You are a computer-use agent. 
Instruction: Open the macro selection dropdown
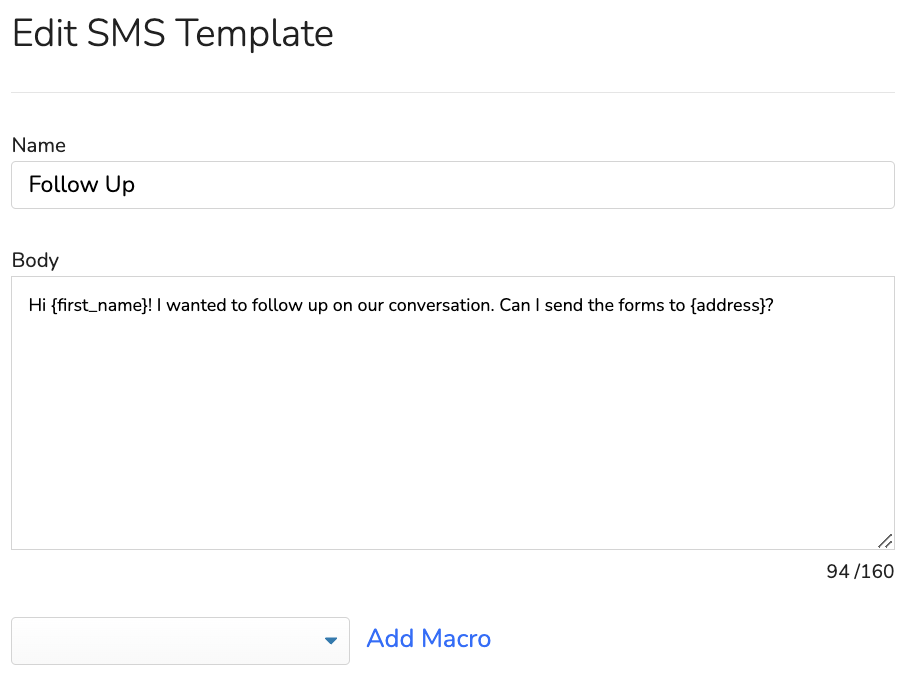point(180,640)
